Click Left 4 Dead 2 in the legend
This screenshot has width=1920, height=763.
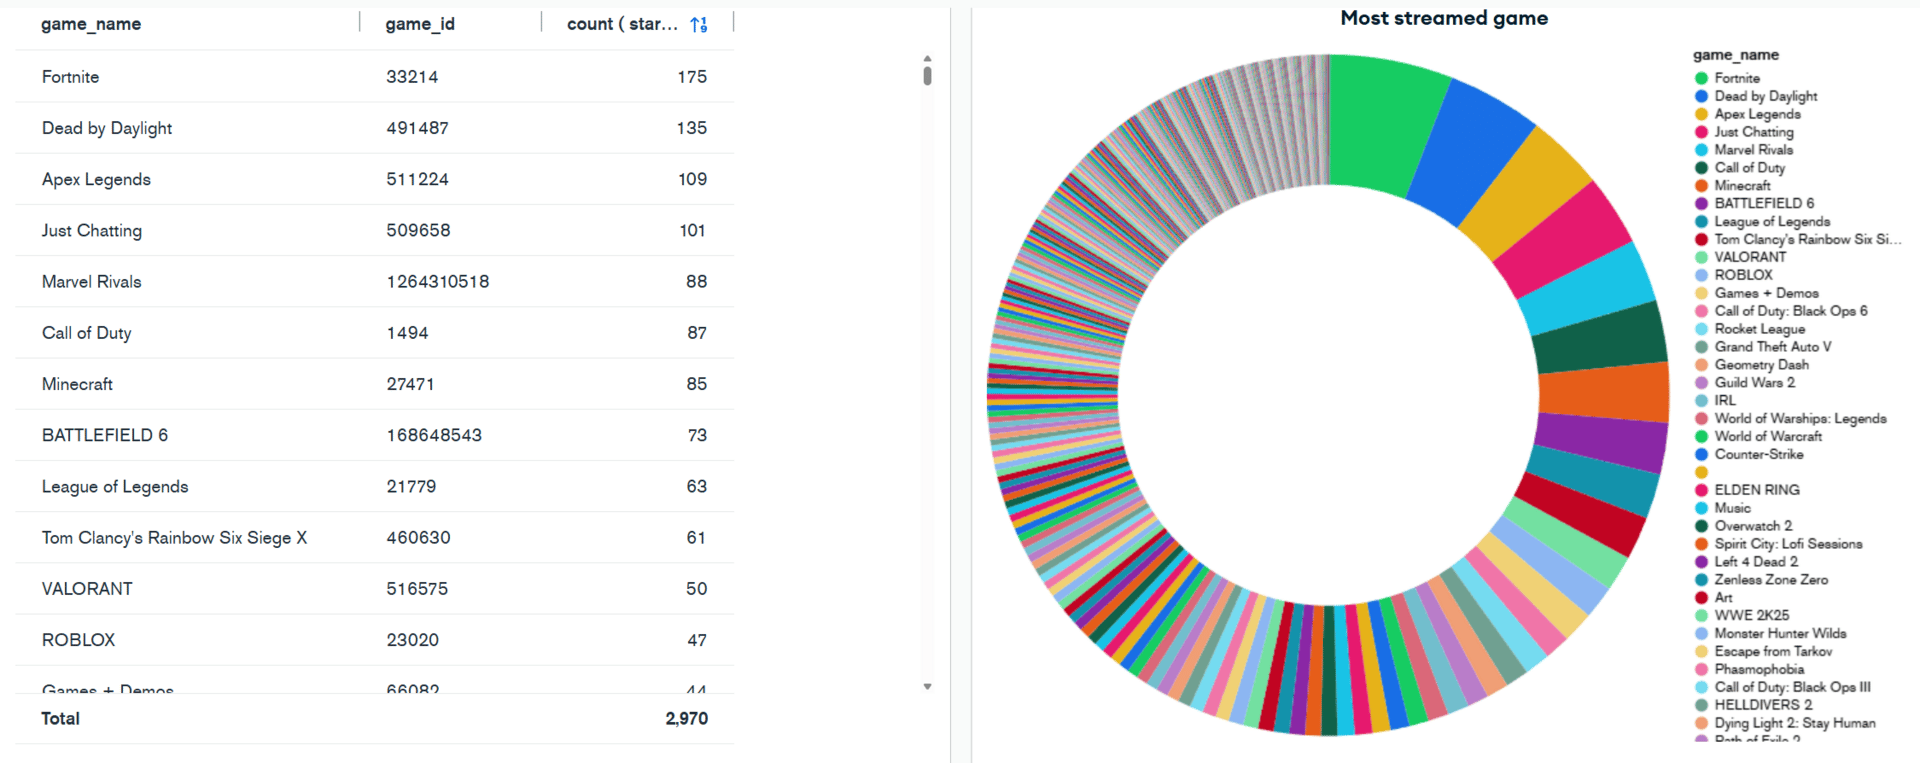1756,562
